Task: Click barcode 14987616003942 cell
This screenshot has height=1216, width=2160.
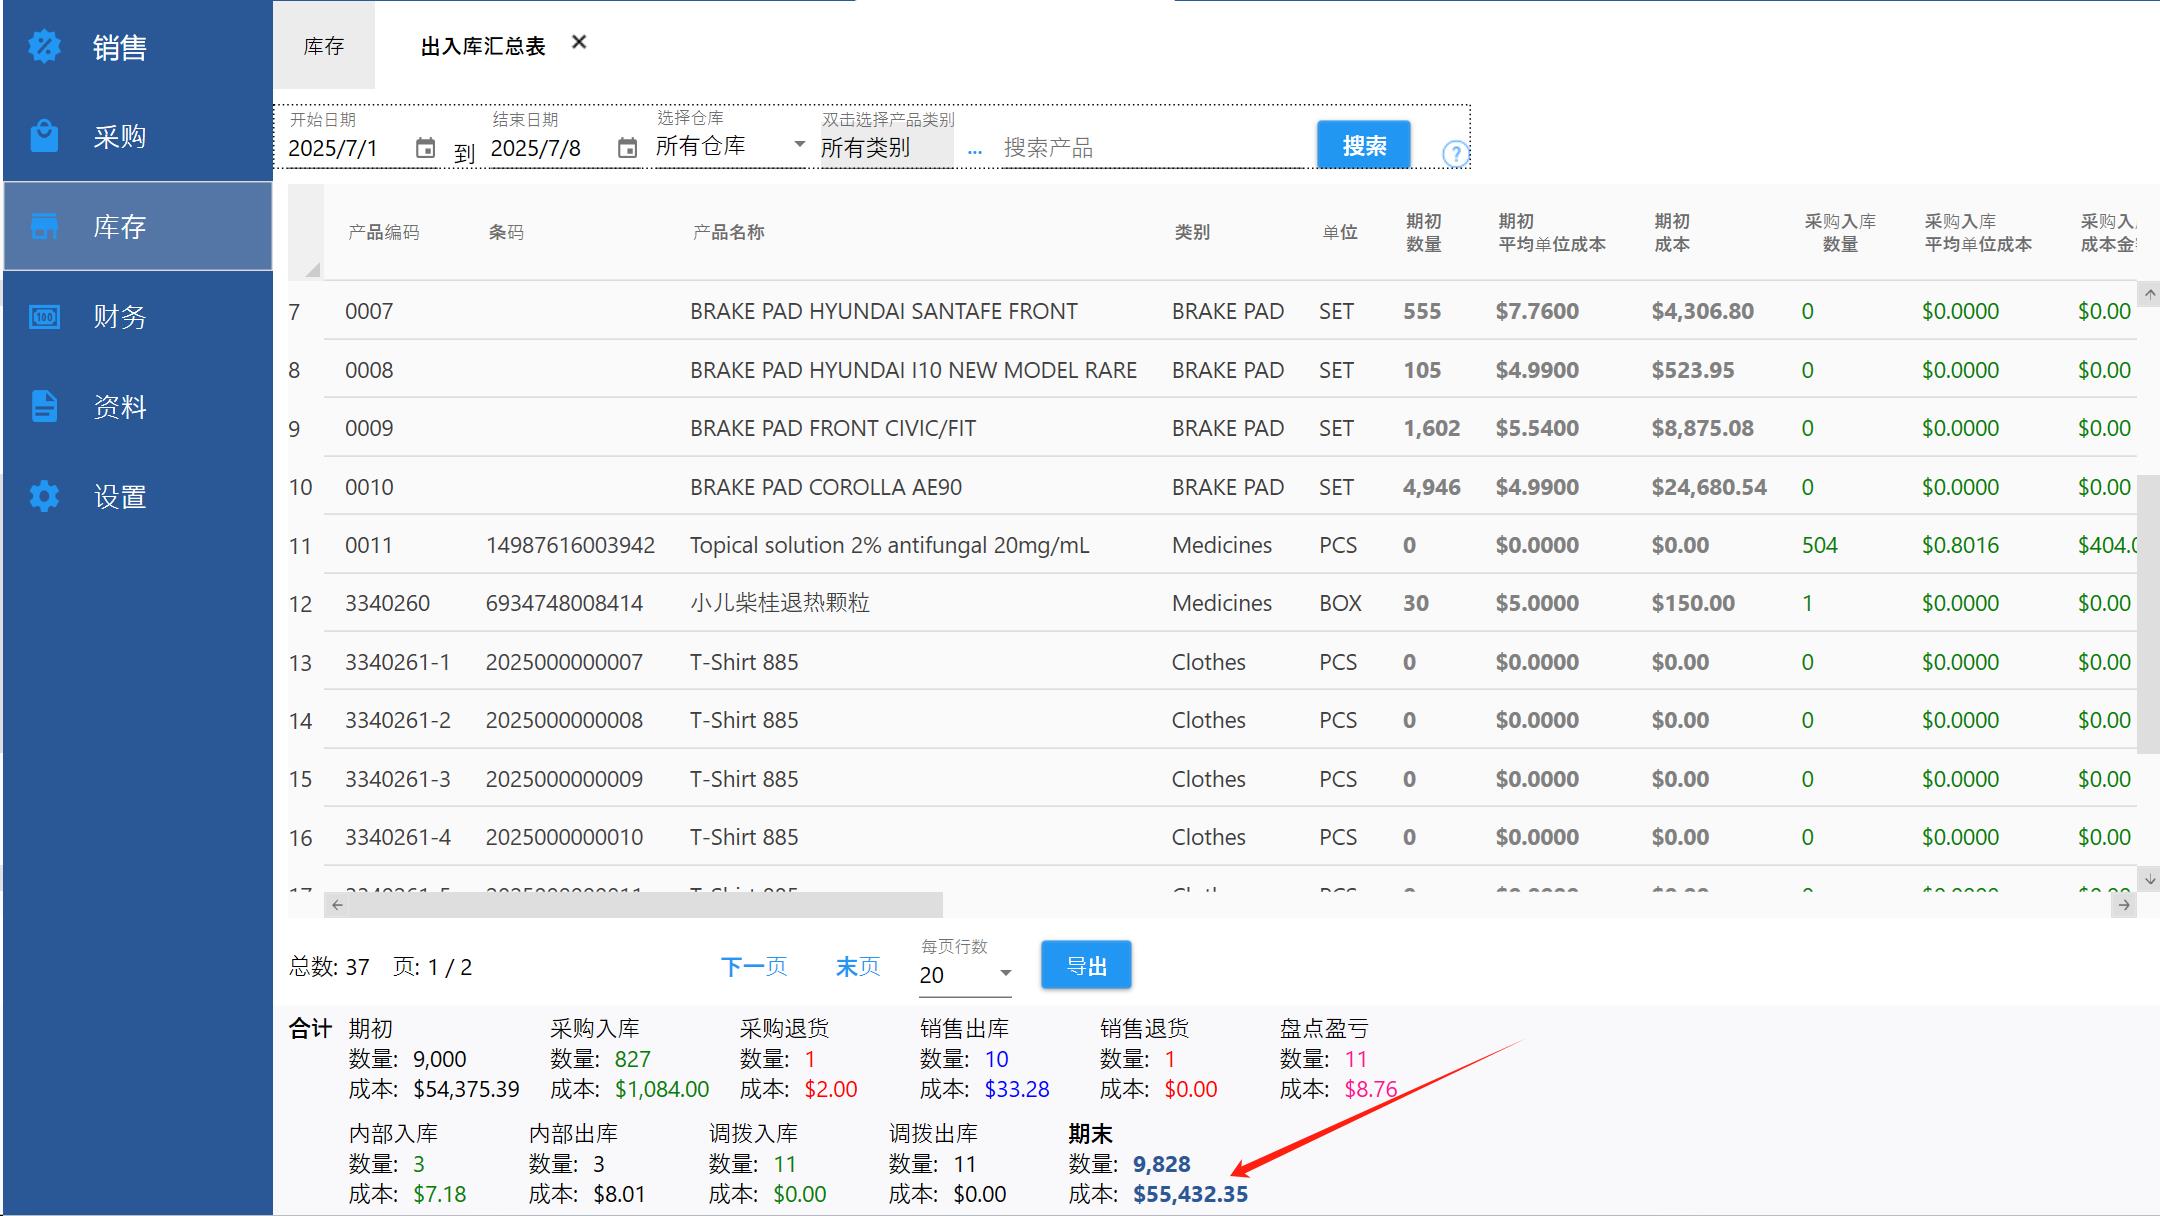Action: [x=570, y=545]
